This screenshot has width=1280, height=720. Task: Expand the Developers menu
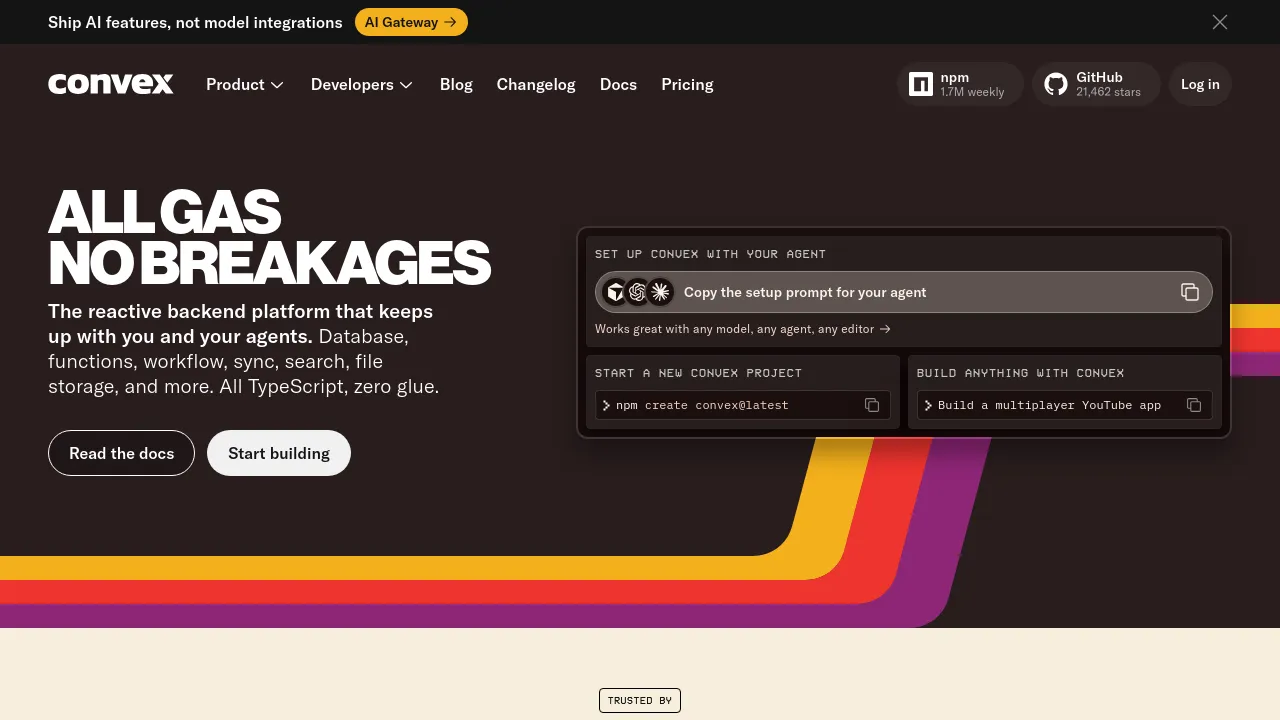tap(362, 85)
